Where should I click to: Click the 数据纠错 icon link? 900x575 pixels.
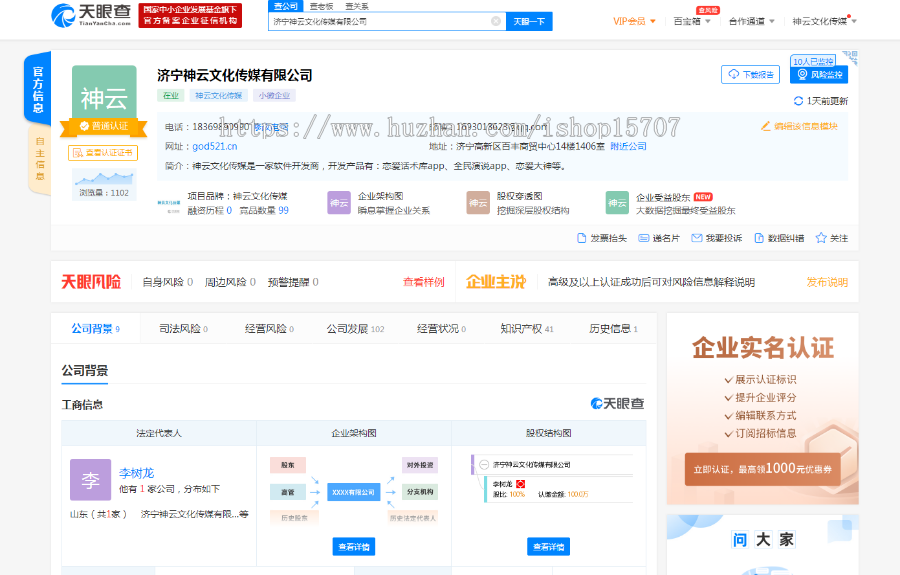click(779, 238)
